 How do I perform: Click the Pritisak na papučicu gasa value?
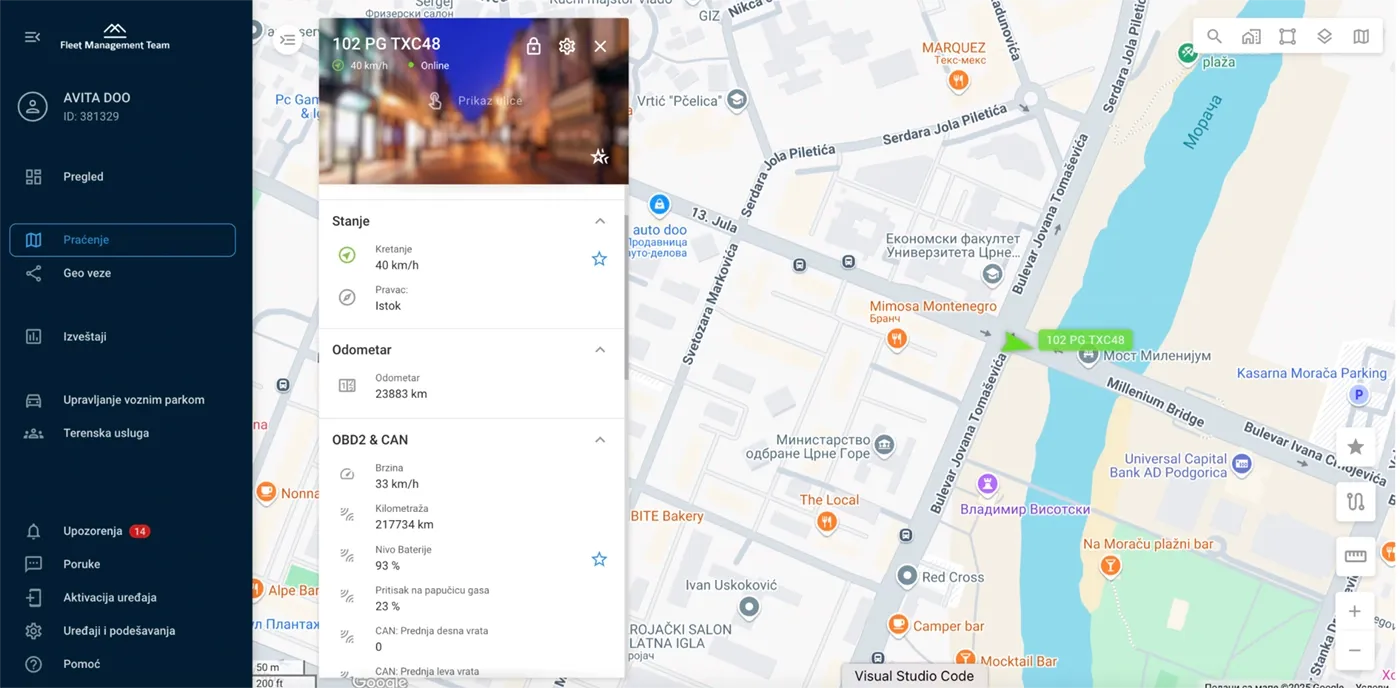tap(387, 606)
